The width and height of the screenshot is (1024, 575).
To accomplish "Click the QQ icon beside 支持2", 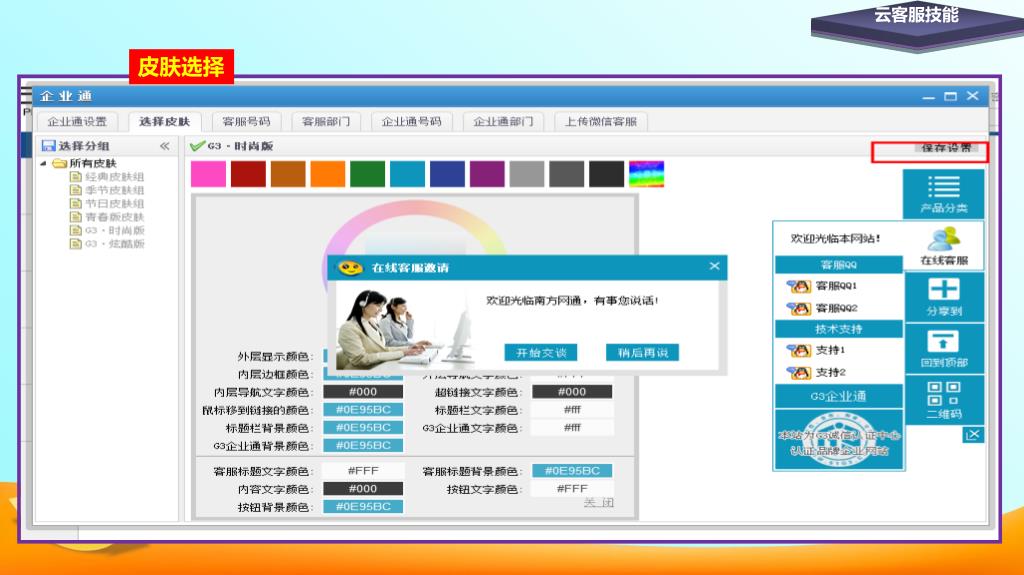I will 799,373.
